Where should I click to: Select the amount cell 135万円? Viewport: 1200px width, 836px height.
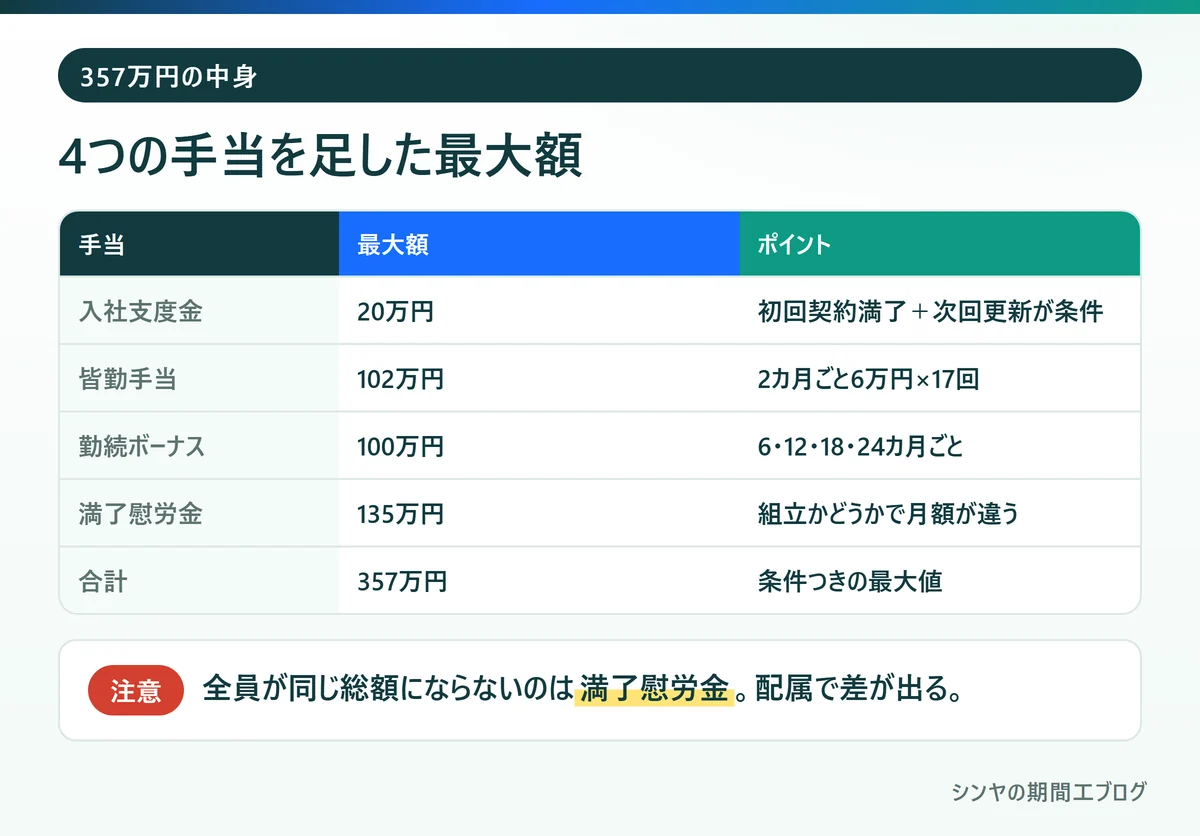pyautogui.click(x=539, y=513)
